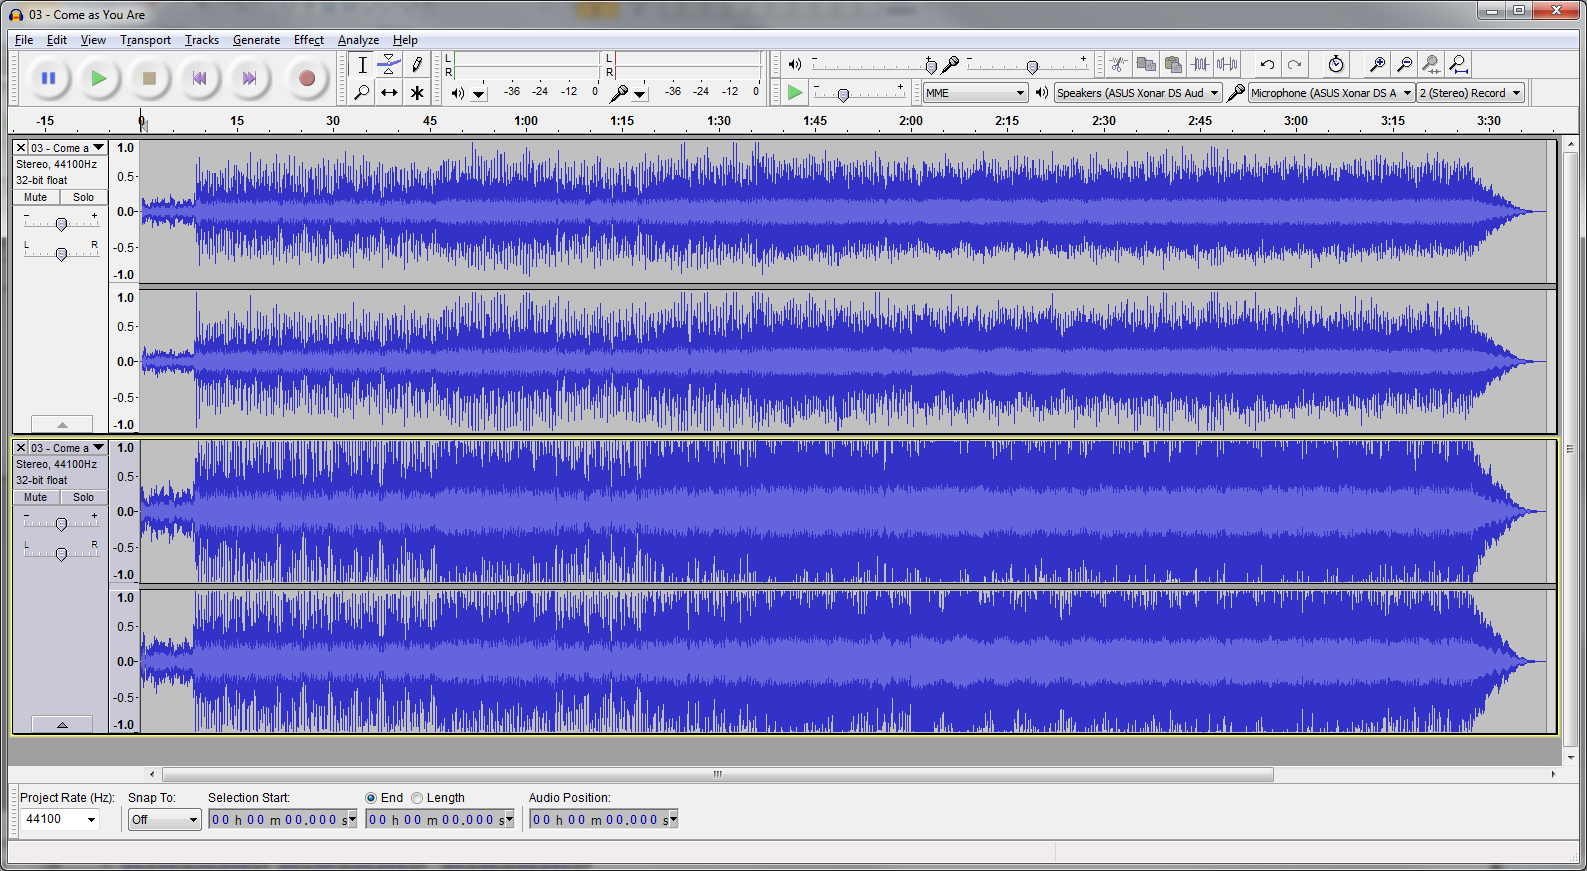
Task: Open the Analyze menu
Action: 358,40
